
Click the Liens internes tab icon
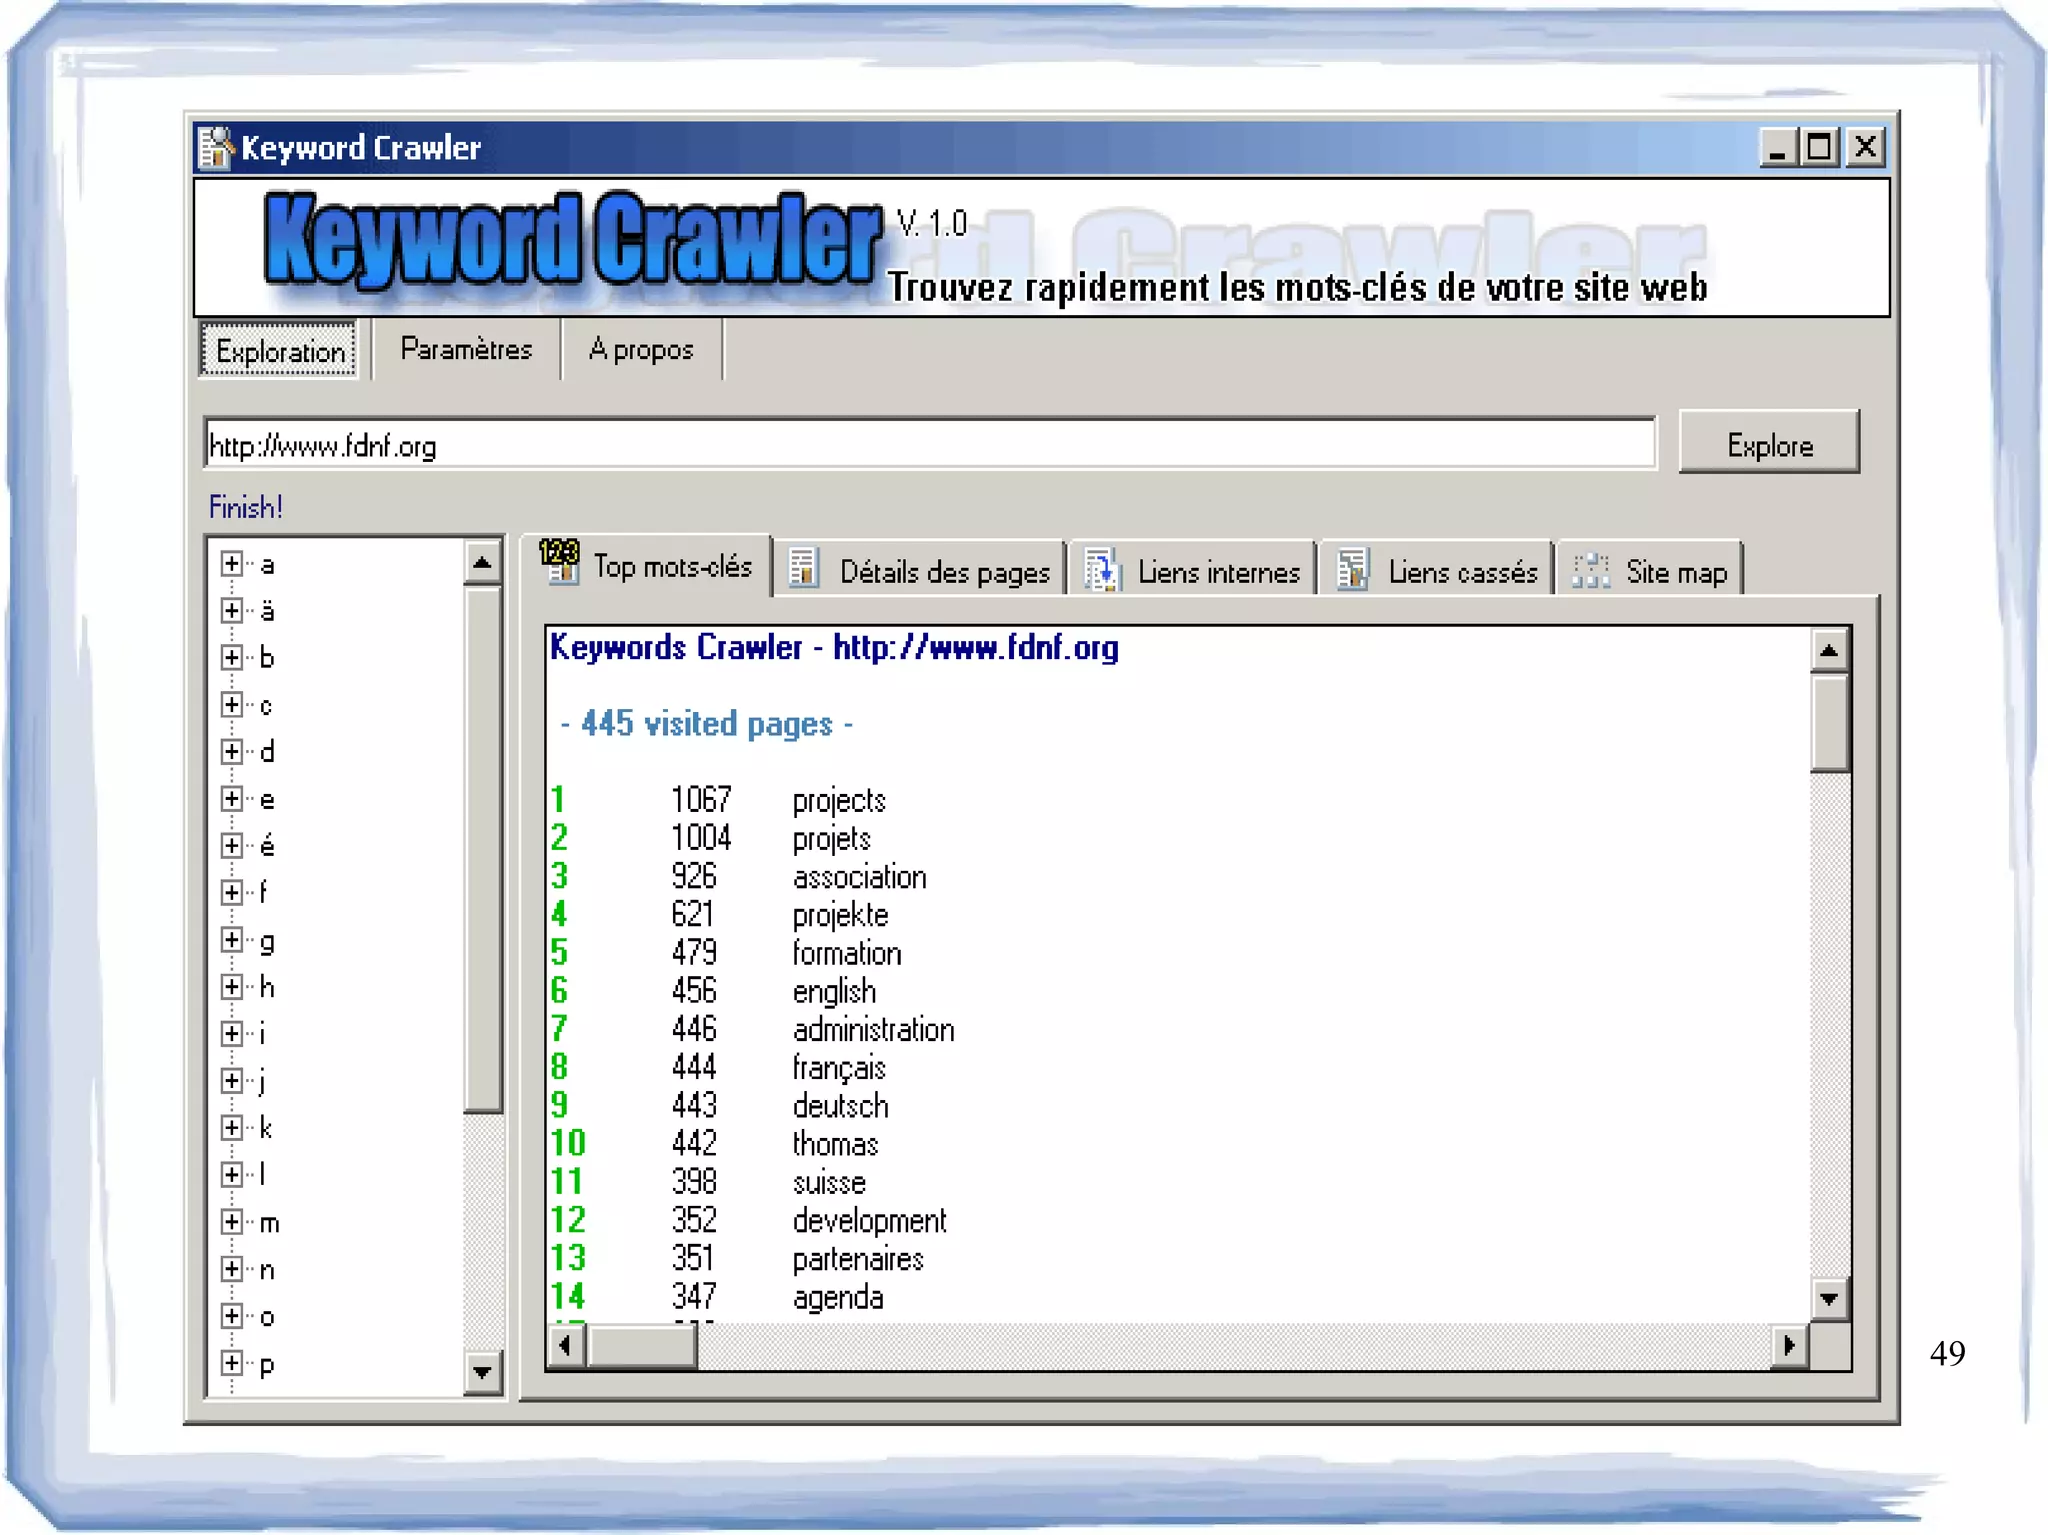[1102, 570]
